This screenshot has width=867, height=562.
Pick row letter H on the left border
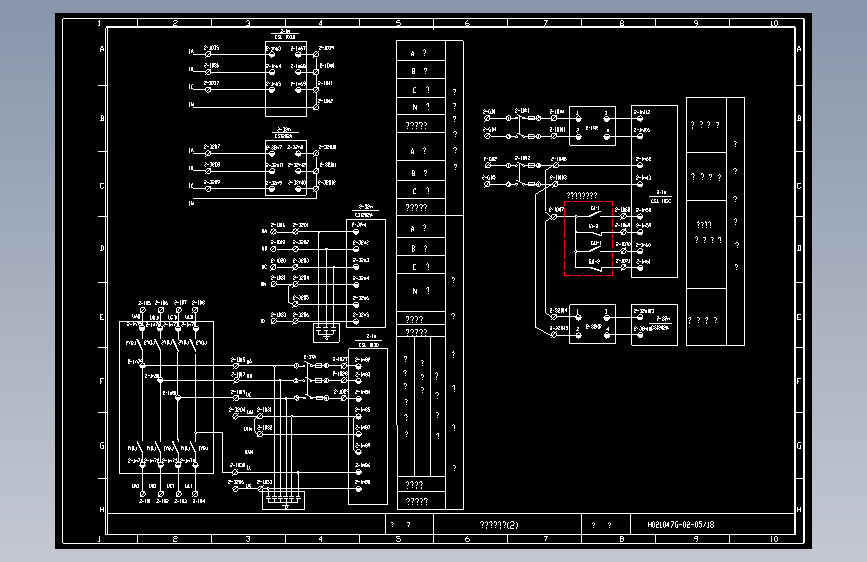[x=102, y=509]
